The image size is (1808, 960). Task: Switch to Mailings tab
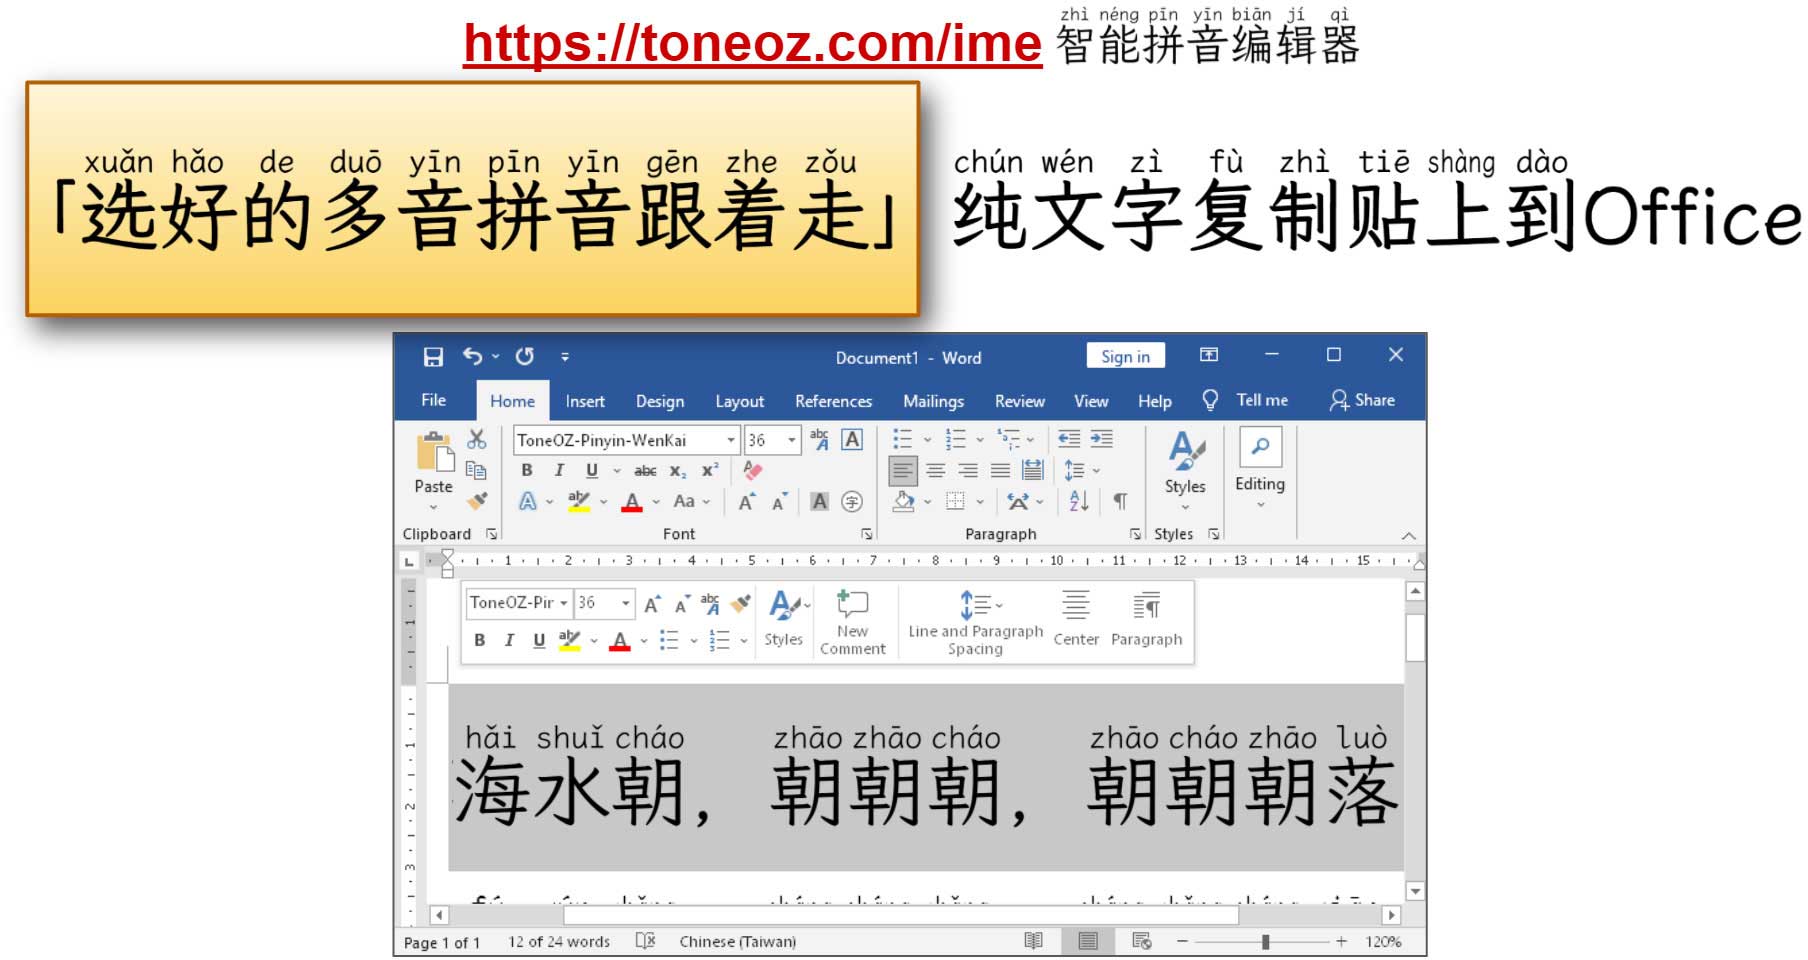coord(933,401)
